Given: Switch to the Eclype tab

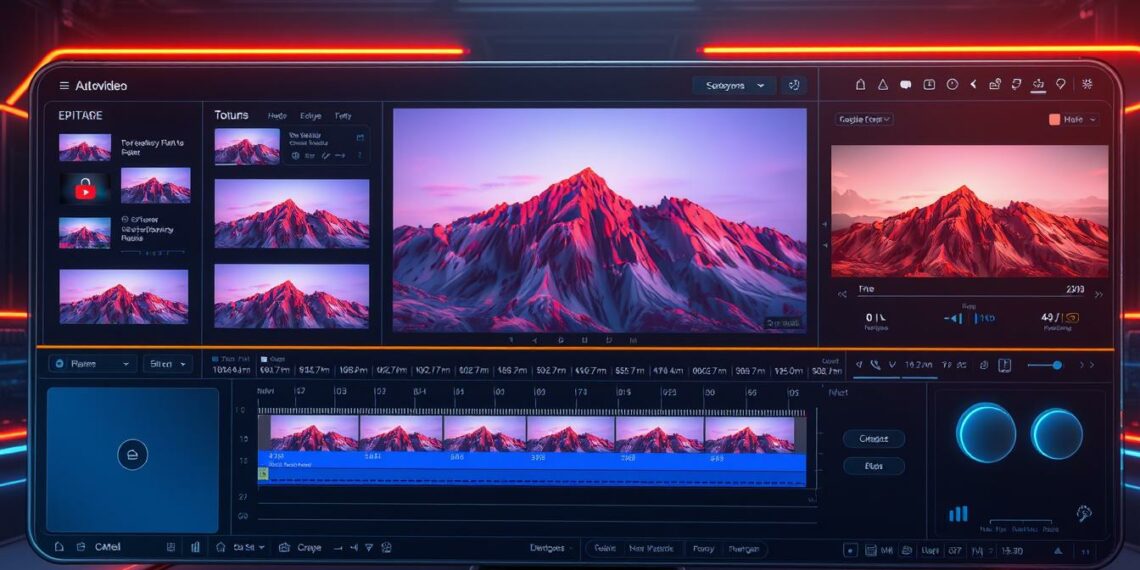Looking at the screenshot, I should (x=310, y=116).
